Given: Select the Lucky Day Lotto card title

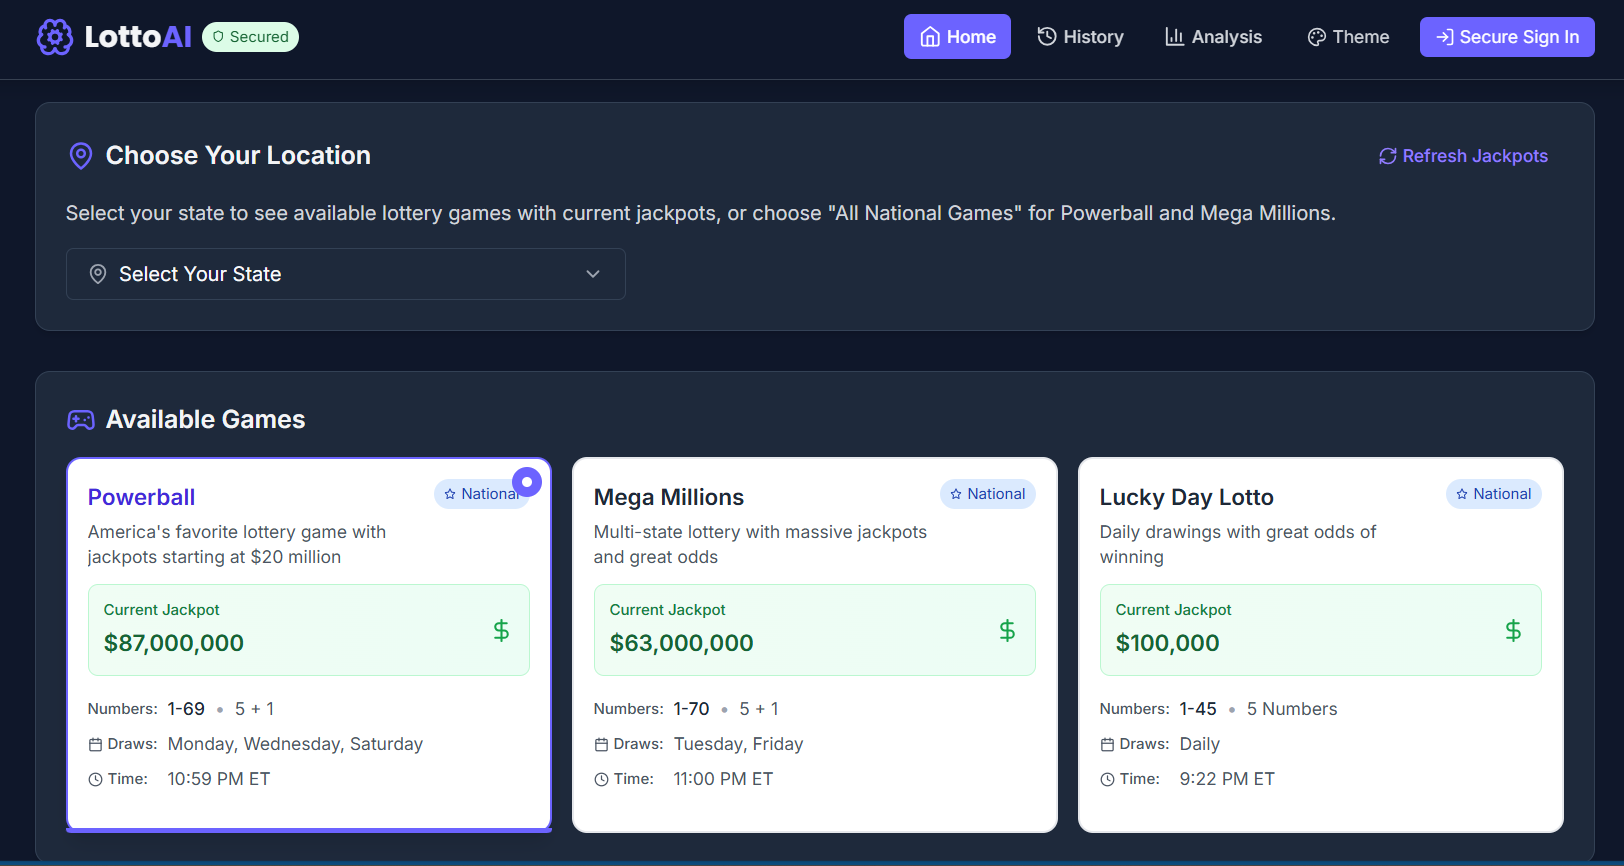Looking at the screenshot, I should pos(1187,497).
